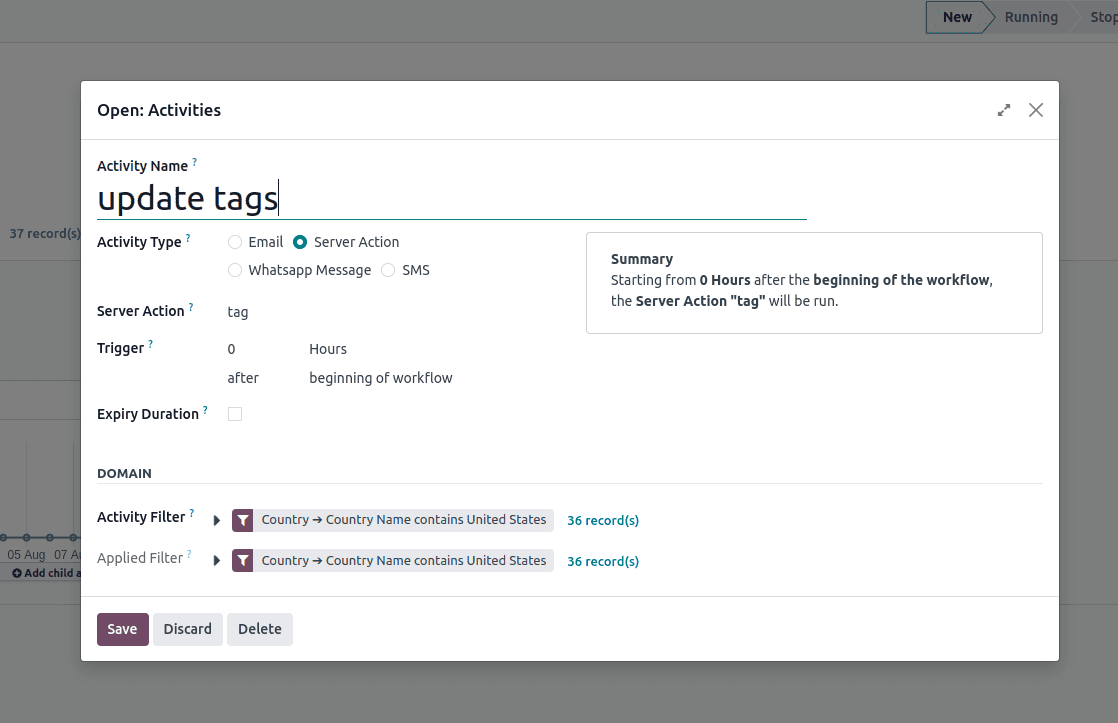Screen dimensions: 1118x723
Task: Expand the Activity Filter domain tree
Action: coord(217,520)
